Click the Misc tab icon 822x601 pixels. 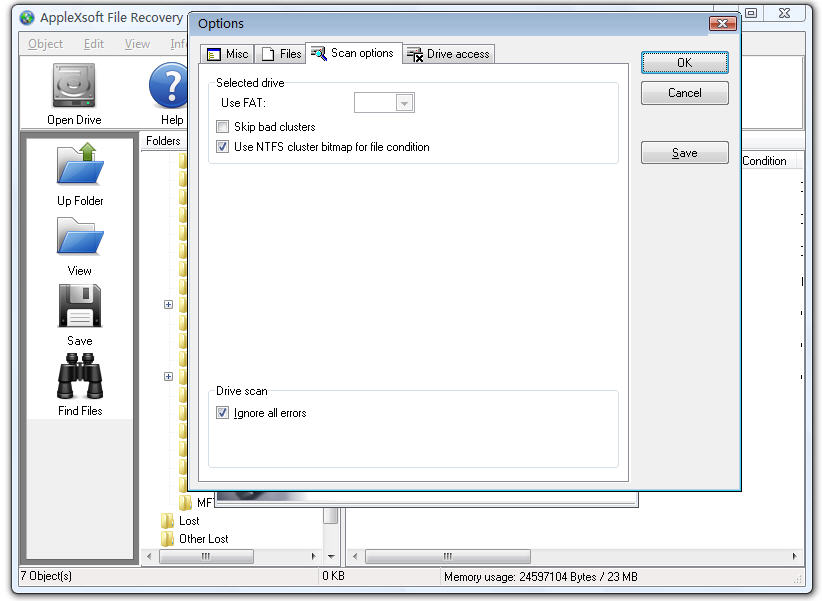click(x=214, y=54)
